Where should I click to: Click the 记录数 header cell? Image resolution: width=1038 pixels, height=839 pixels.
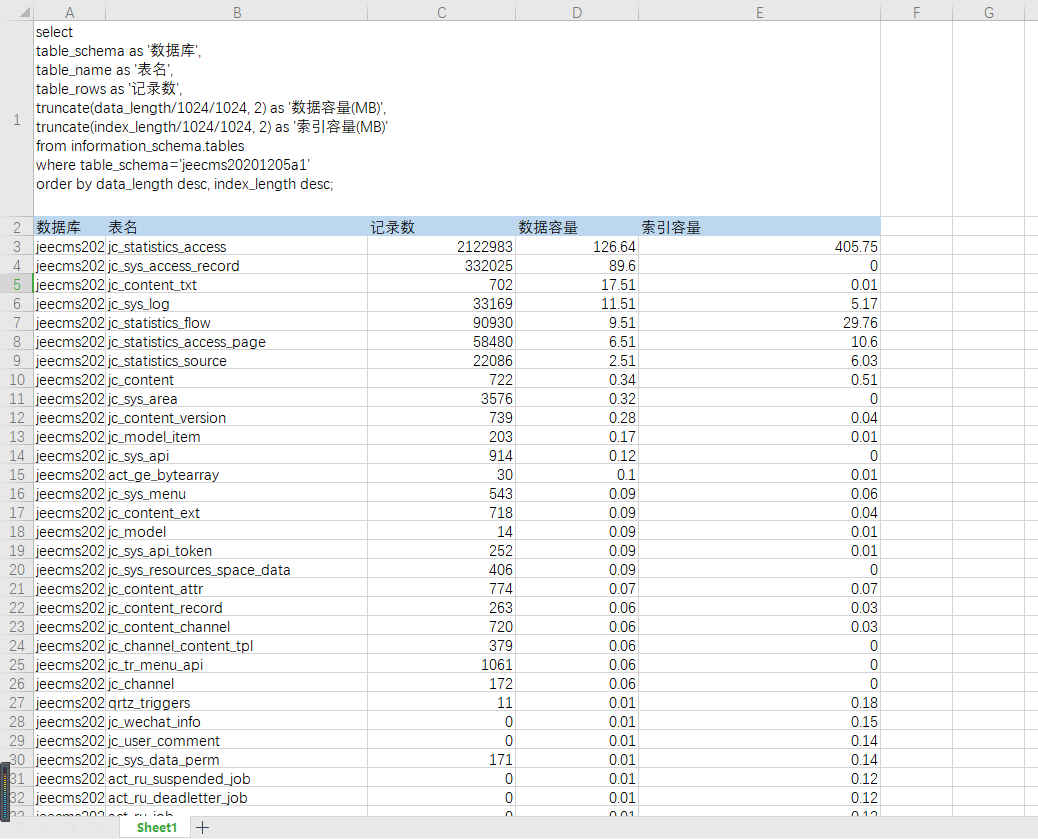(x=441, y=227)
